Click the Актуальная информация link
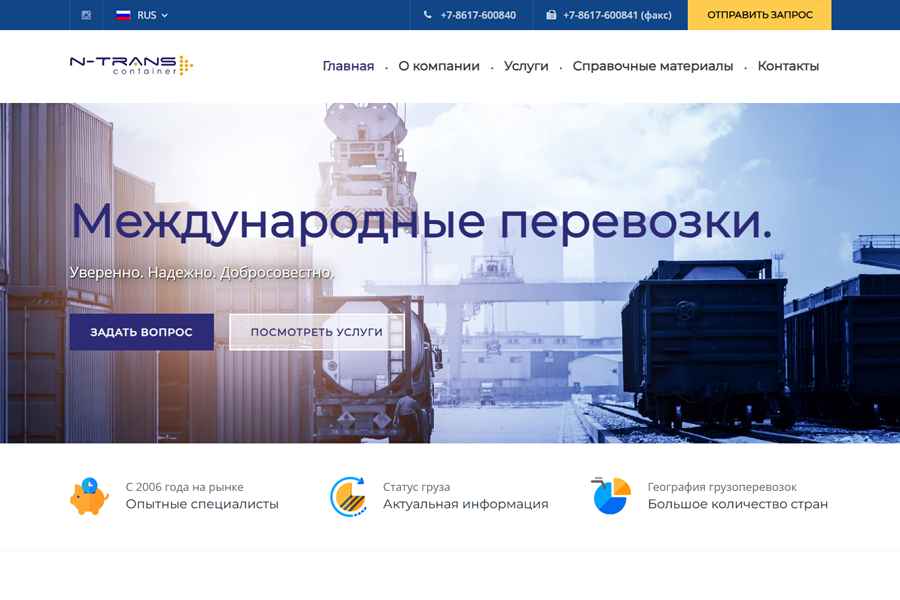Viewport: 900px width, 600px height. pos(465,504)
